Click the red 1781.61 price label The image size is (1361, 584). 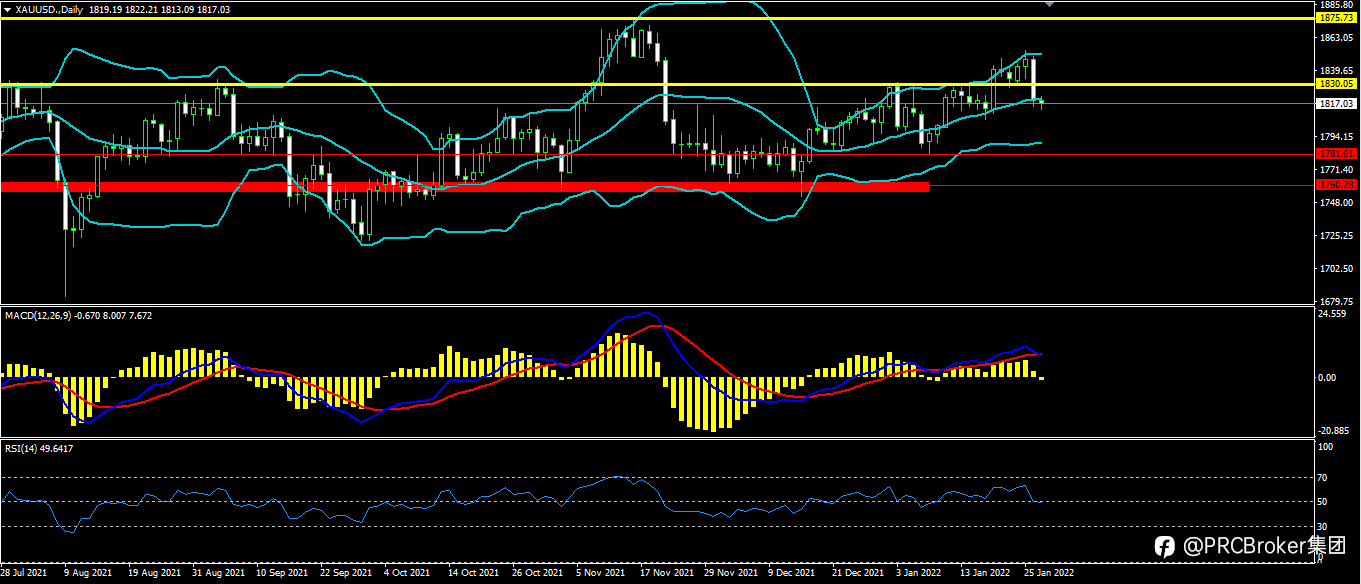pos(1336,154)
